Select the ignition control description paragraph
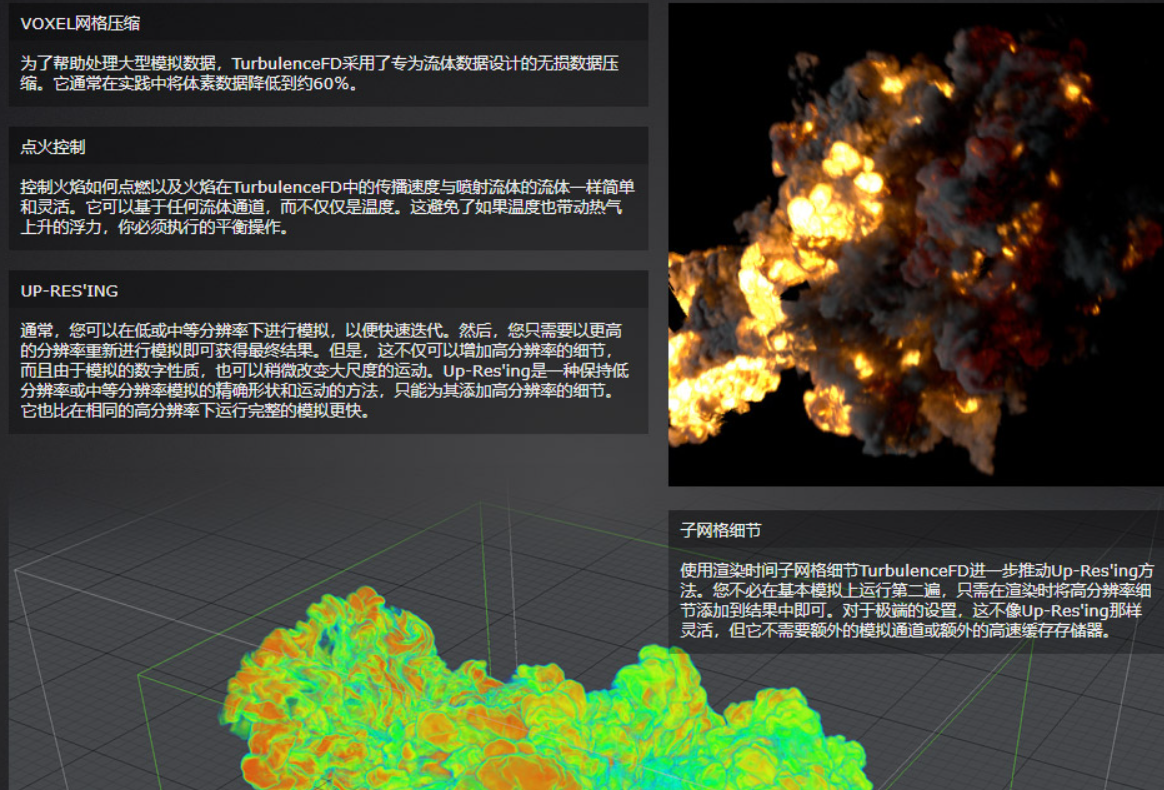 (x=327, y=207)
